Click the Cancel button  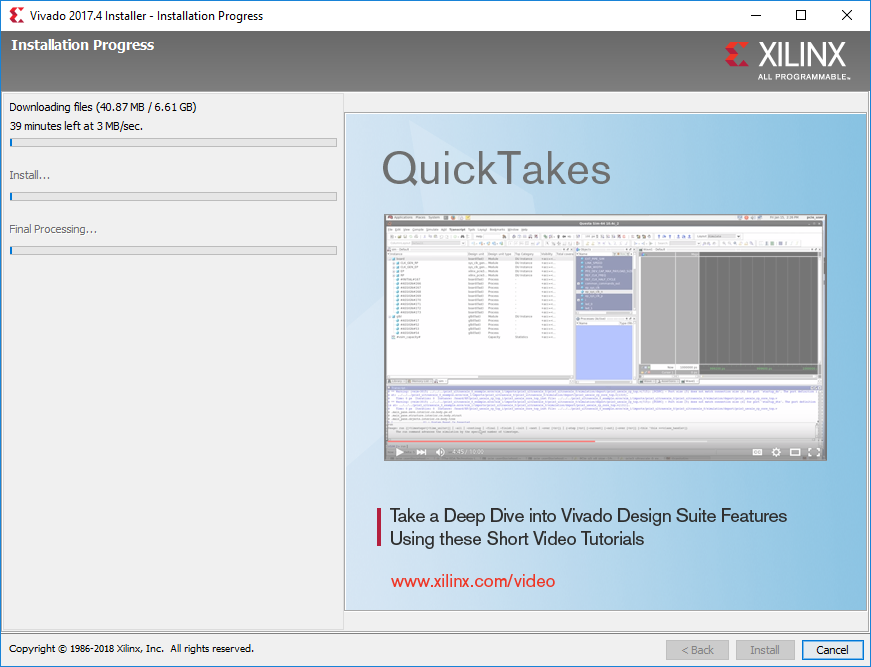pos(832,650)
